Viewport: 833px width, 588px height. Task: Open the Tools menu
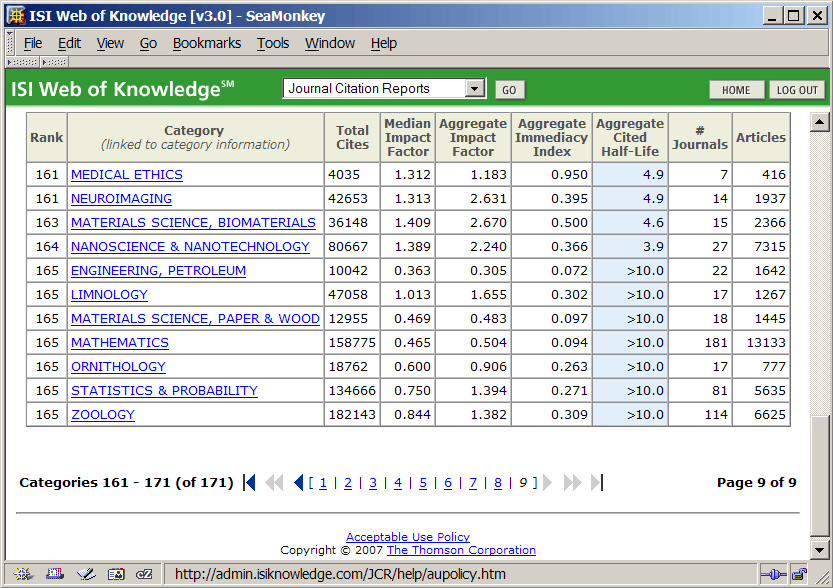[273, 43]
